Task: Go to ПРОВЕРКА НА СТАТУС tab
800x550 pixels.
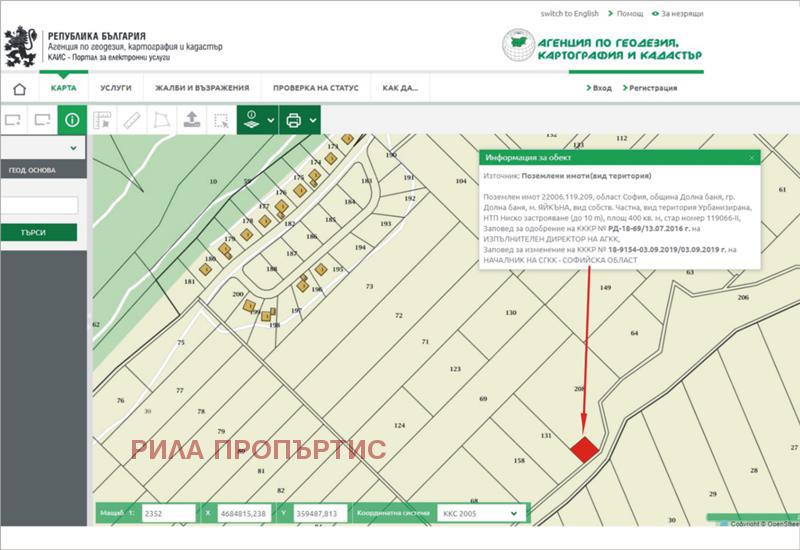Action: pos(315,88)
